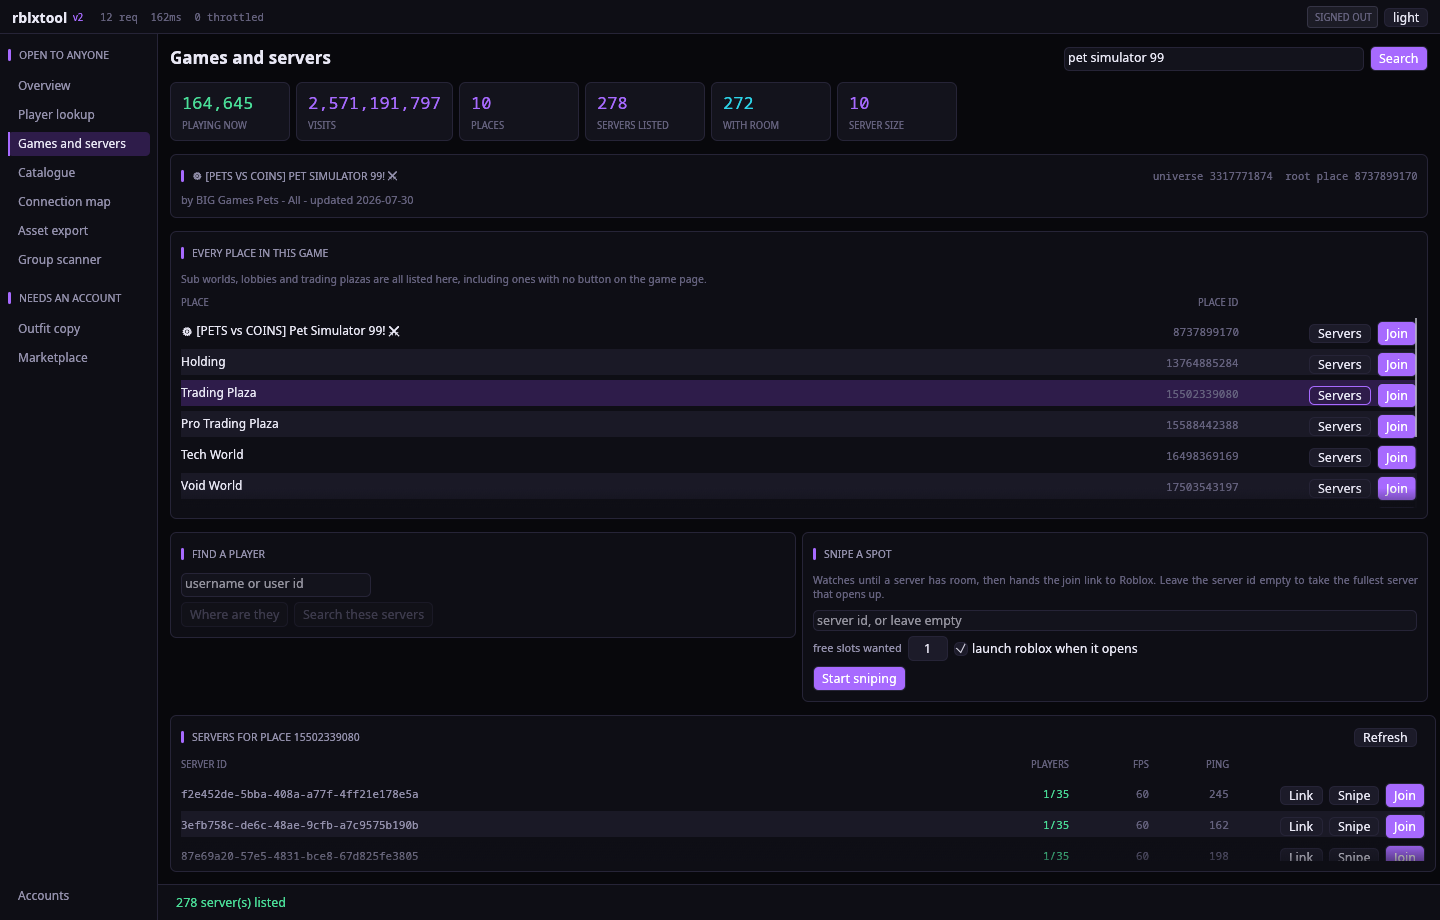Toggle launch roblox when it opens checkbox
The height and width of the screenshot is (920, 1440).
click(960, 649)
